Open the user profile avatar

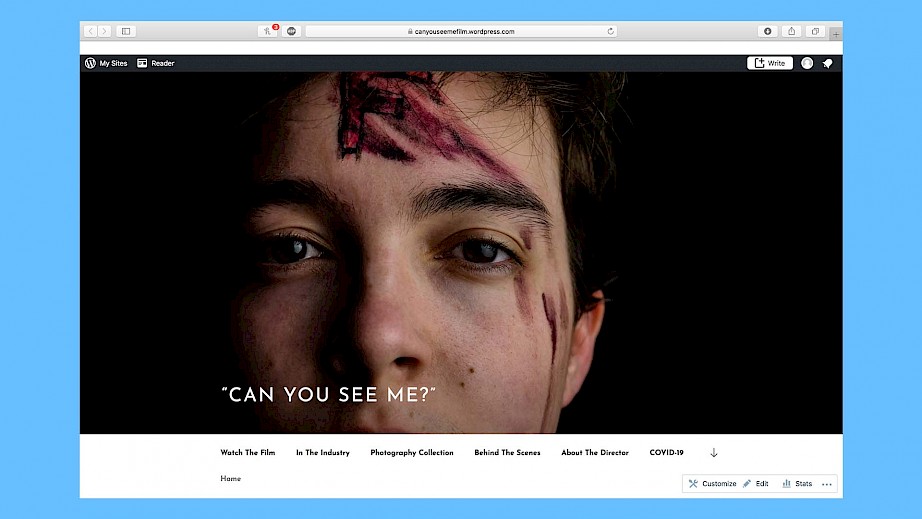click(x=807, y=63)
